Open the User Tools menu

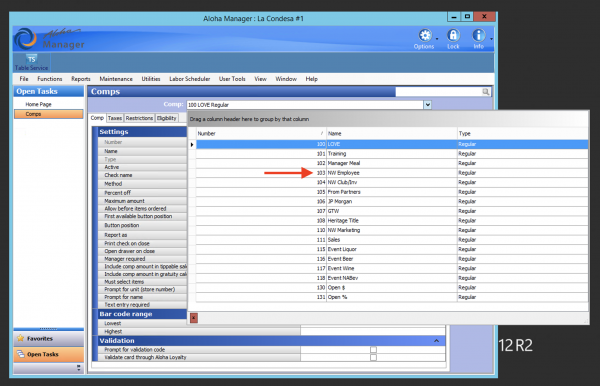coord(232,79)
